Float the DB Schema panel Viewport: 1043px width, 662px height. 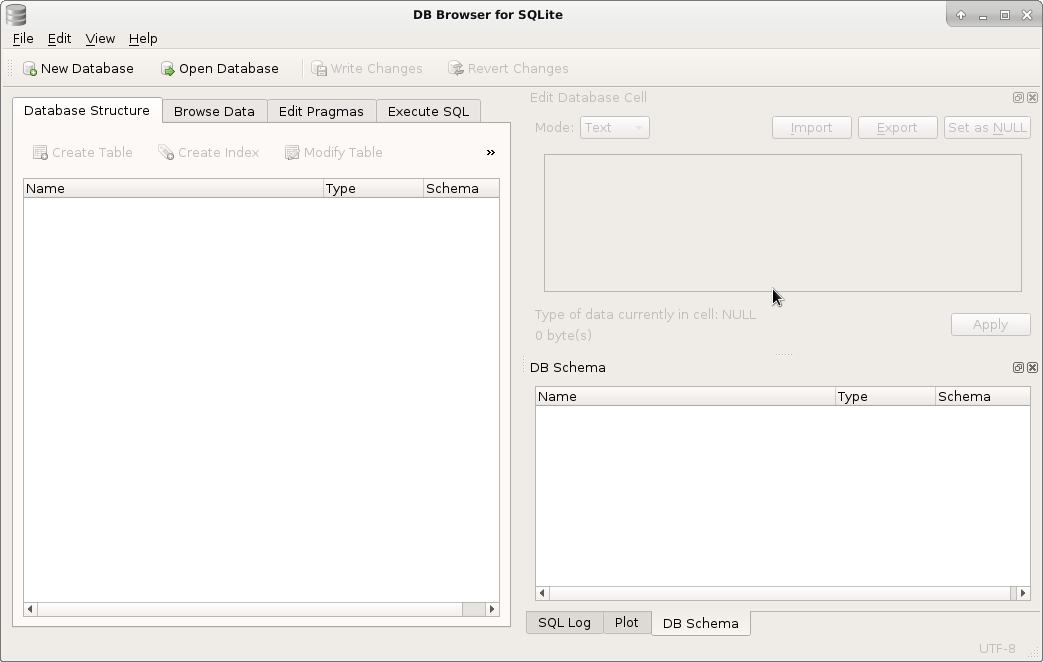pyautogui.click(x=1018, y=367)
